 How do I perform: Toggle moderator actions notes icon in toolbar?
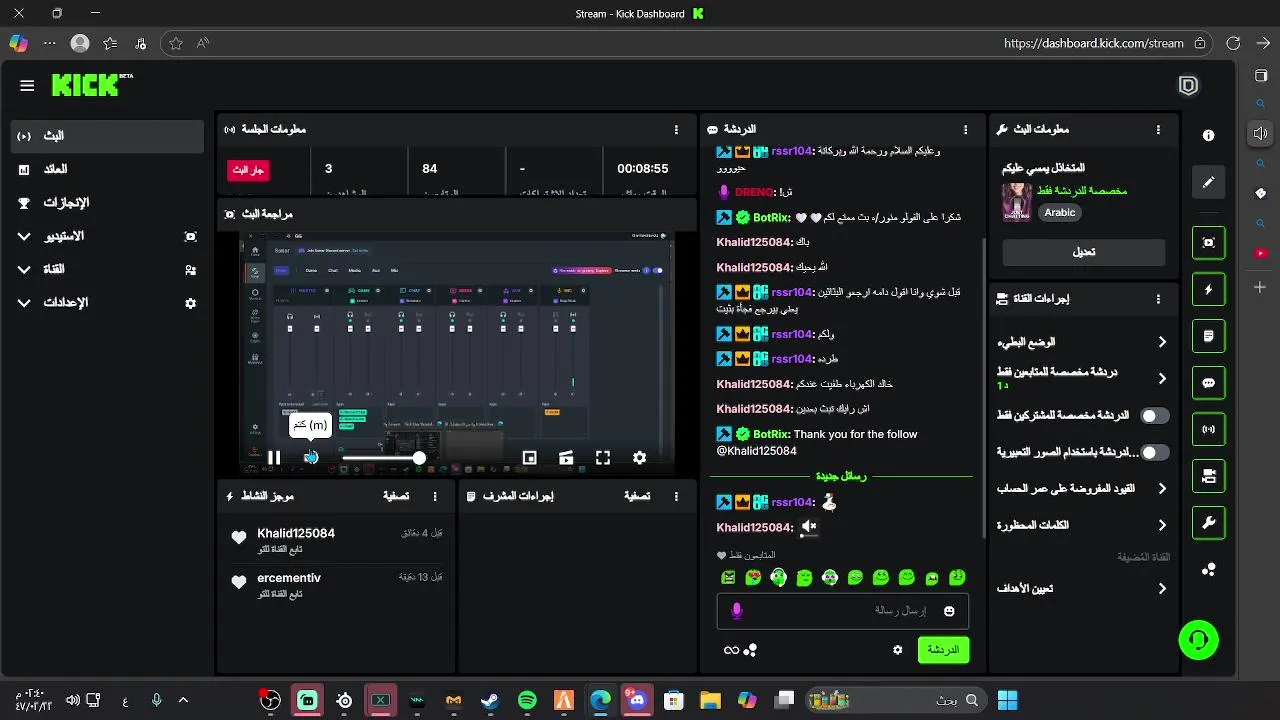click(1208, 337)
